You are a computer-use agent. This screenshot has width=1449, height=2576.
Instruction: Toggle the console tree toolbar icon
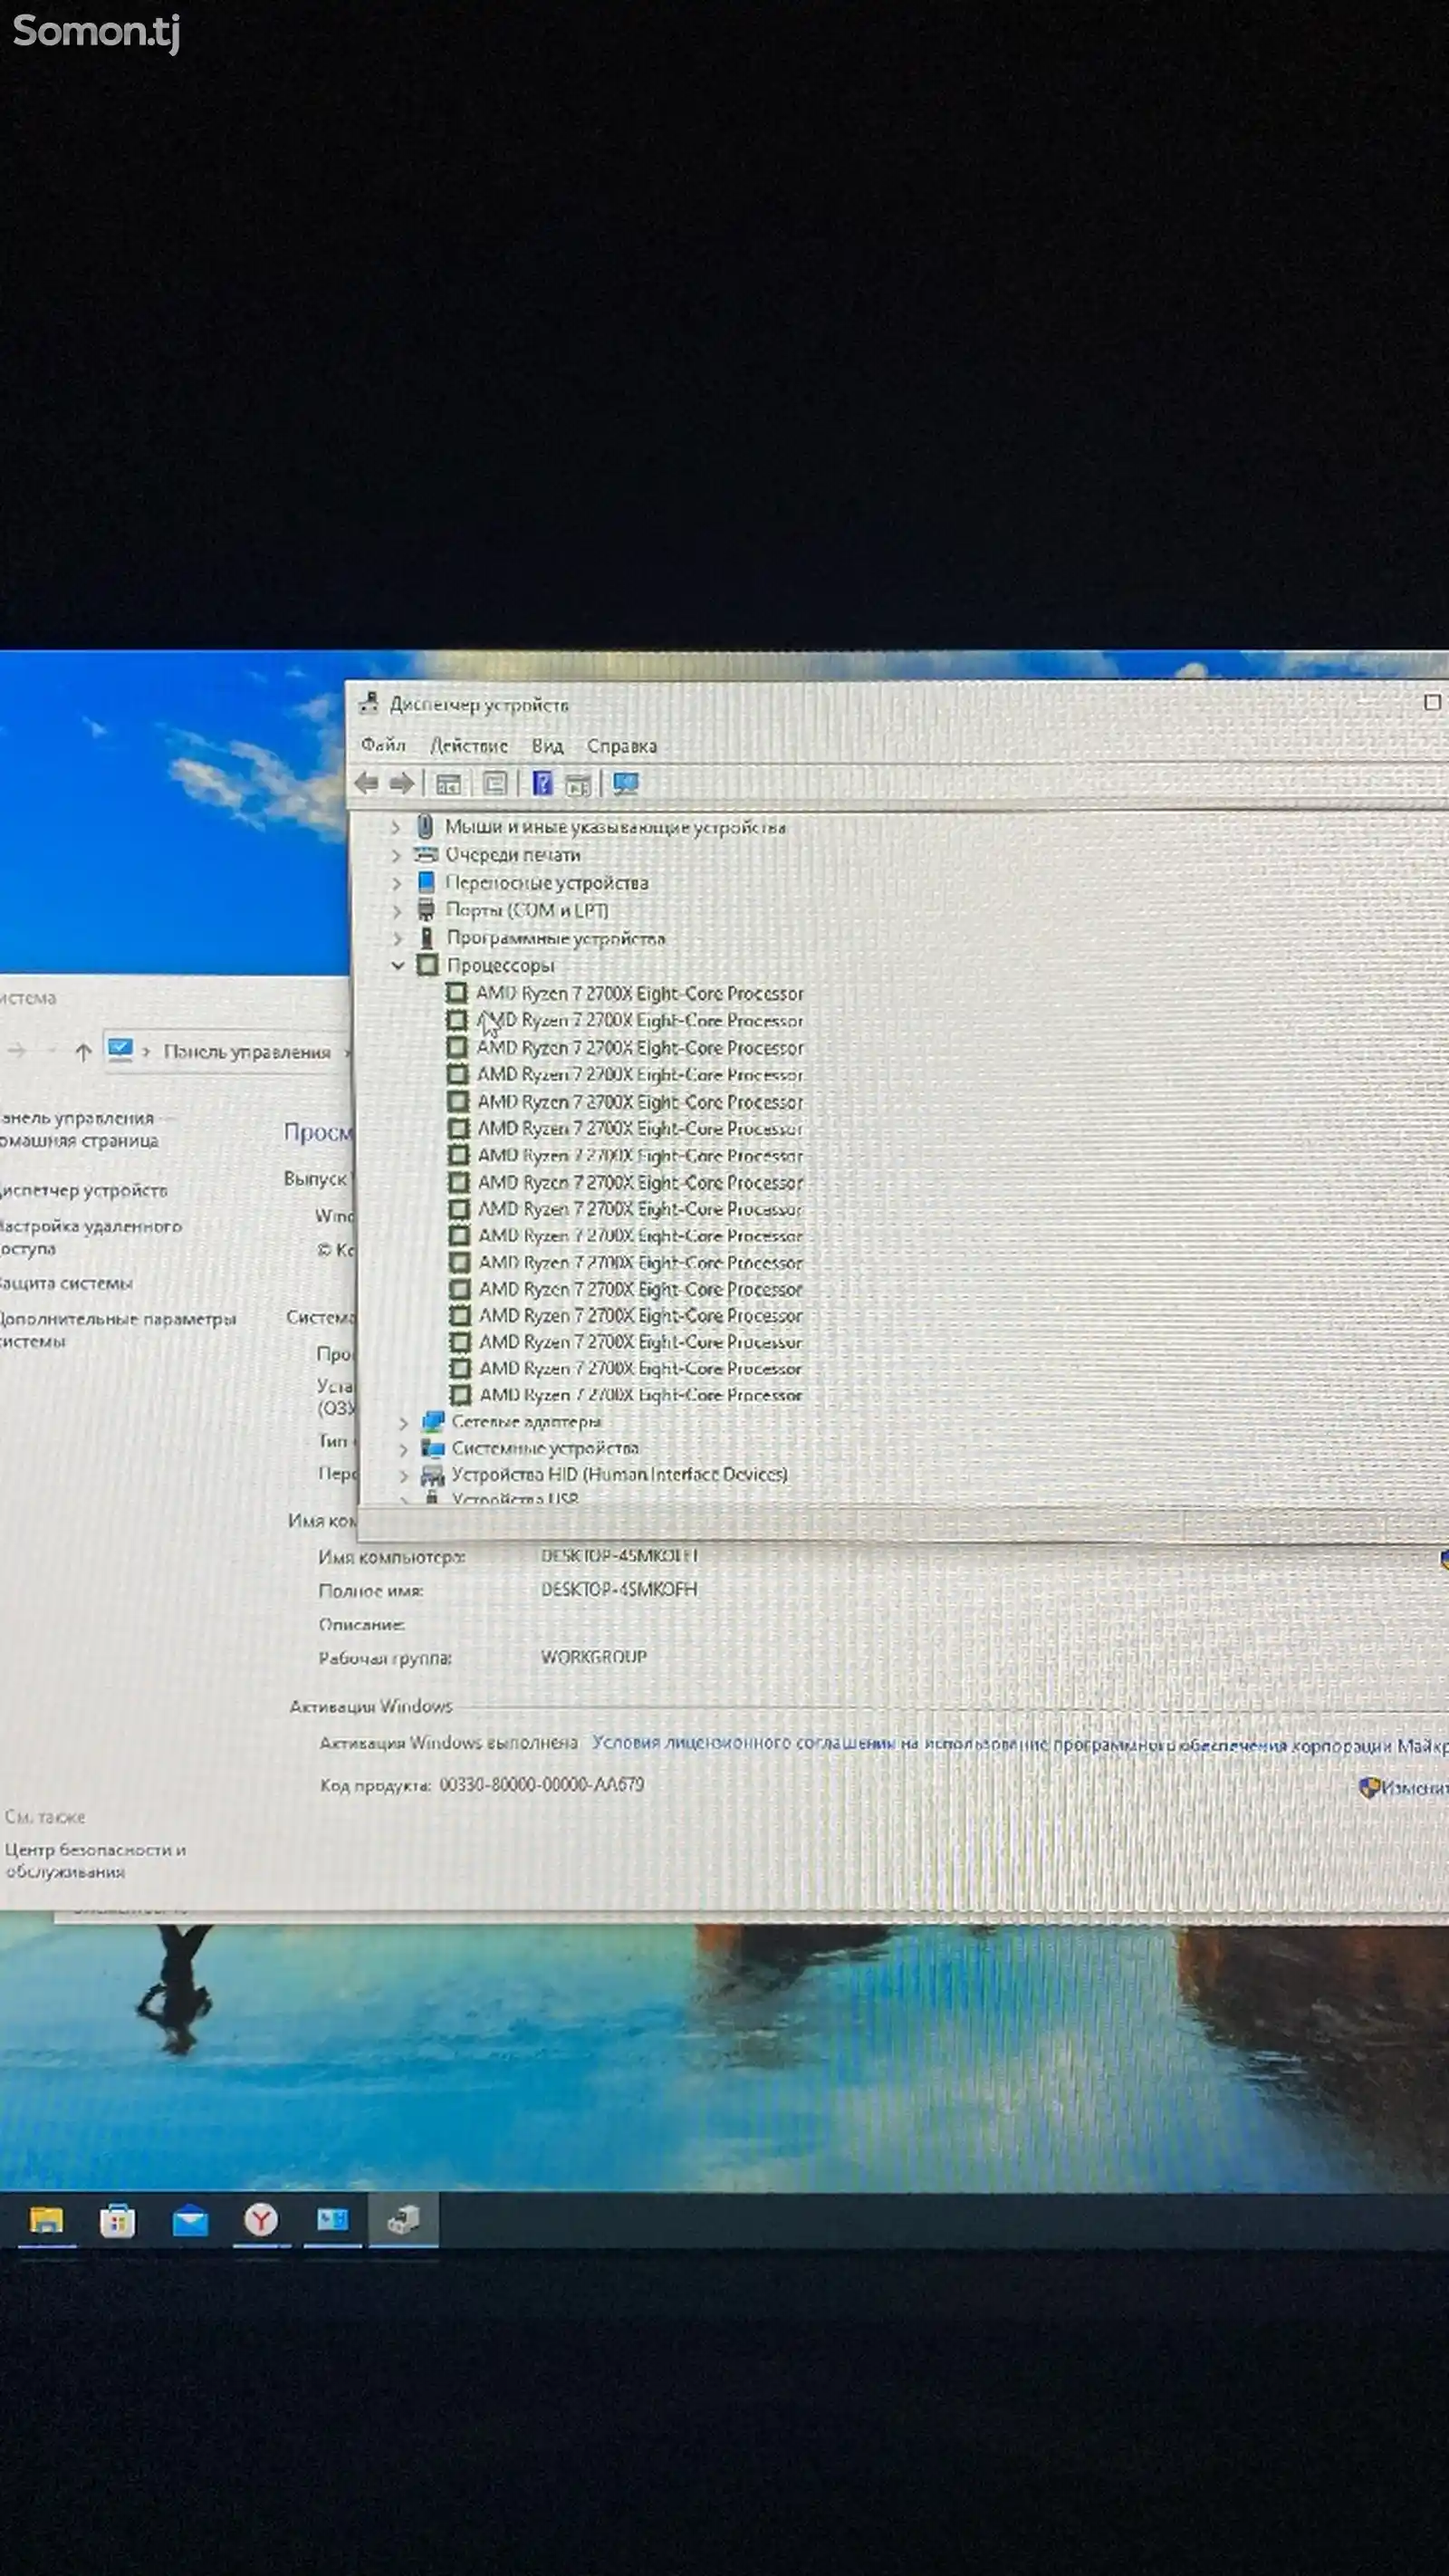pyautogui.click(x=448, y=784)
